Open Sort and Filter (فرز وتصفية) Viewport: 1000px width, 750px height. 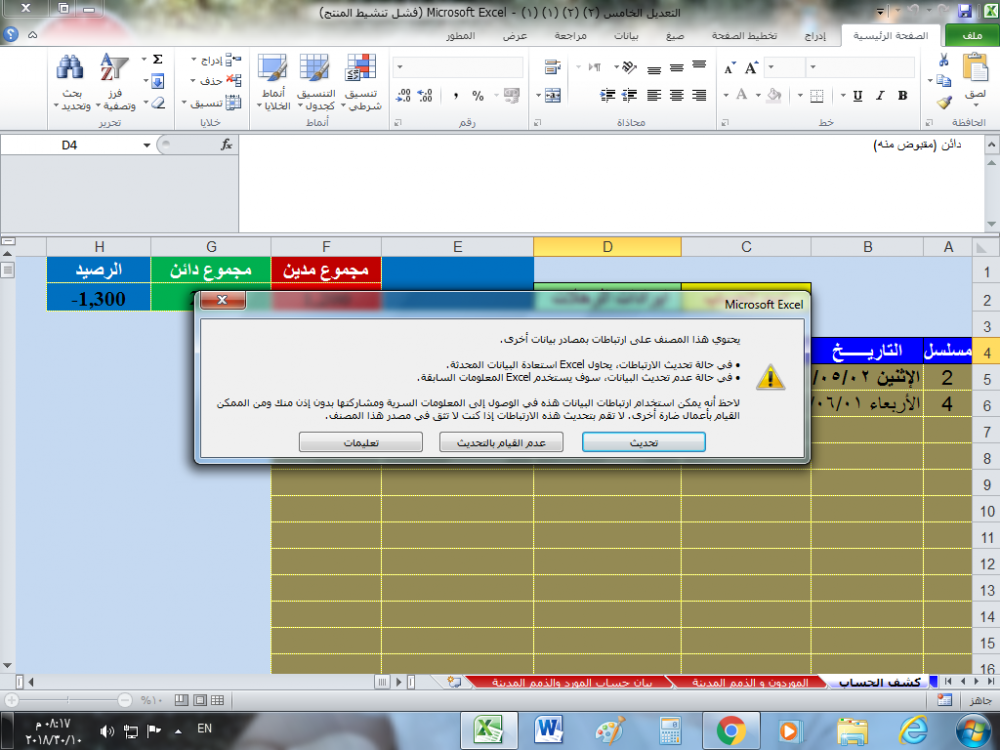click(115, 82)
